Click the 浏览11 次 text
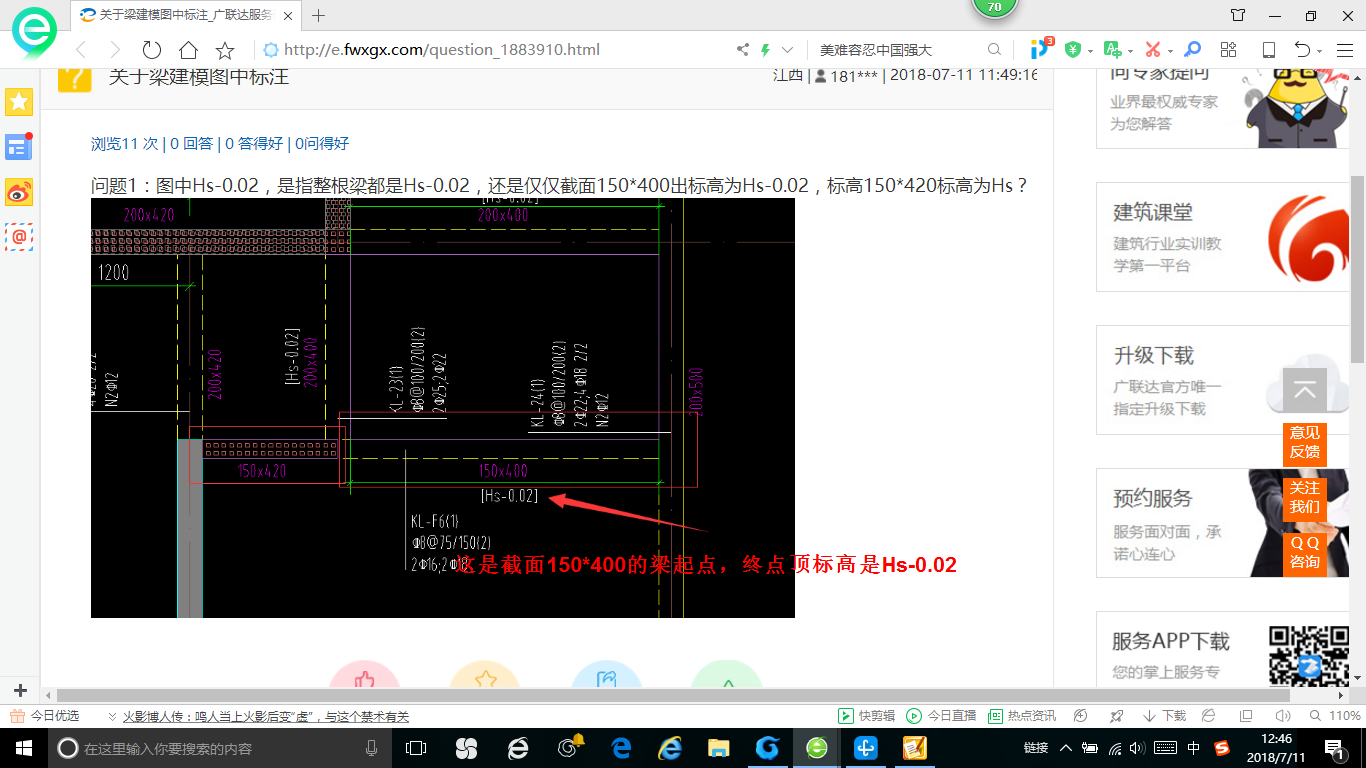Viewport: 1366px width, 768px height. [x=125, y=143]
